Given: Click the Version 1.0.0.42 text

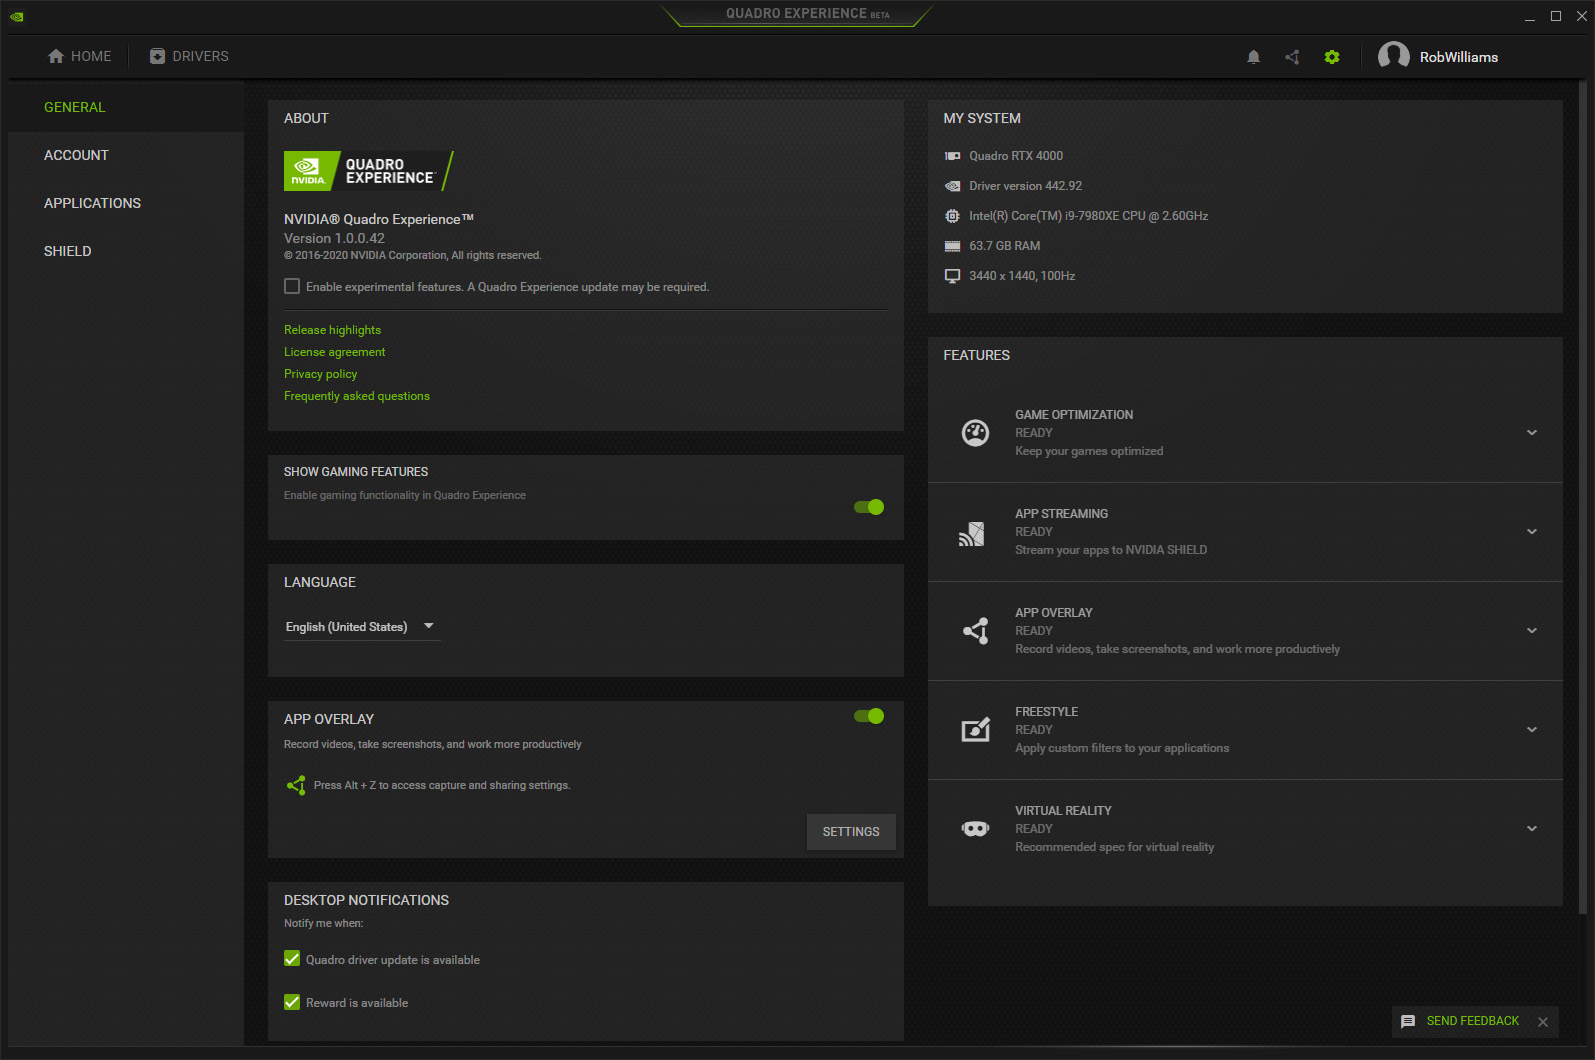Looking at the screenshot, I should [x=334, y=238].
